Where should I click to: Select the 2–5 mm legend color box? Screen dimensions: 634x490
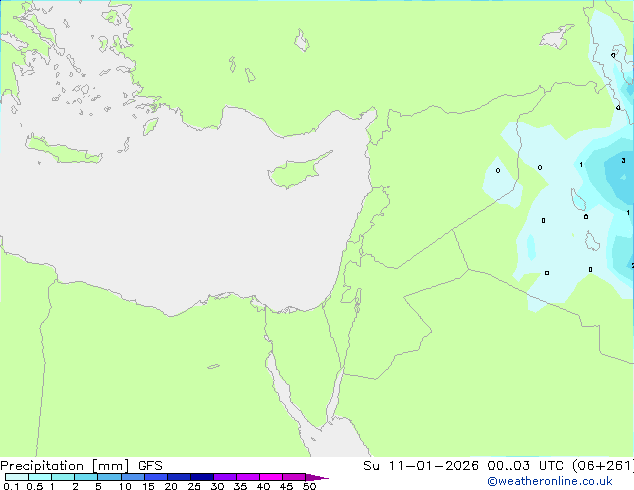click(x=86, y=477)
